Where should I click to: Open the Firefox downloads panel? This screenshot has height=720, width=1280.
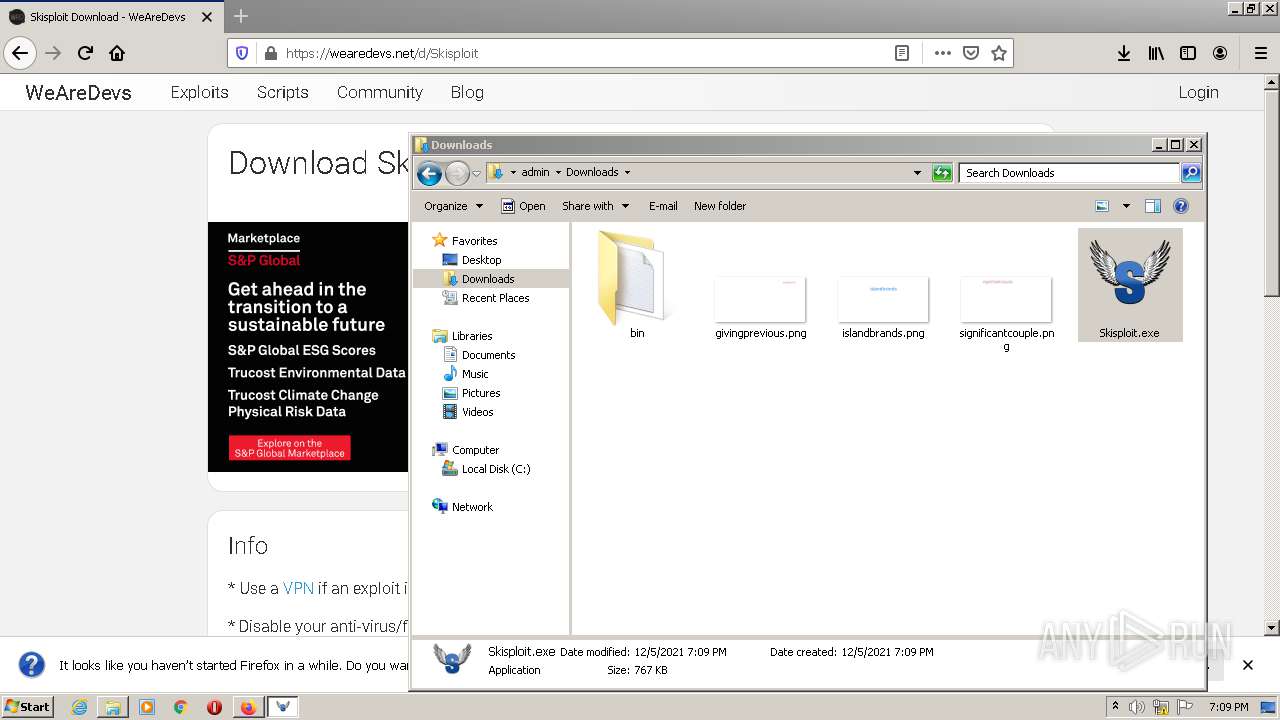[1124, 53]
